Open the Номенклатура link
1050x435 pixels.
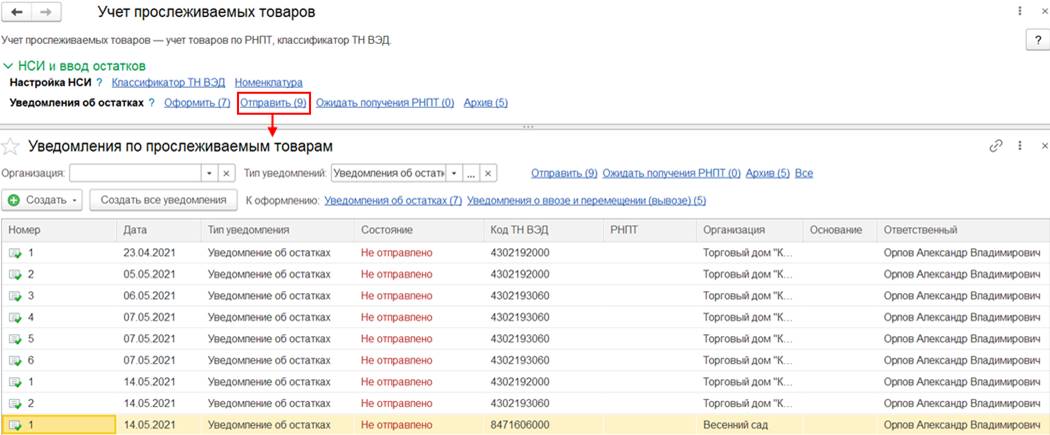pyautogui.click(x=269, y=83)
